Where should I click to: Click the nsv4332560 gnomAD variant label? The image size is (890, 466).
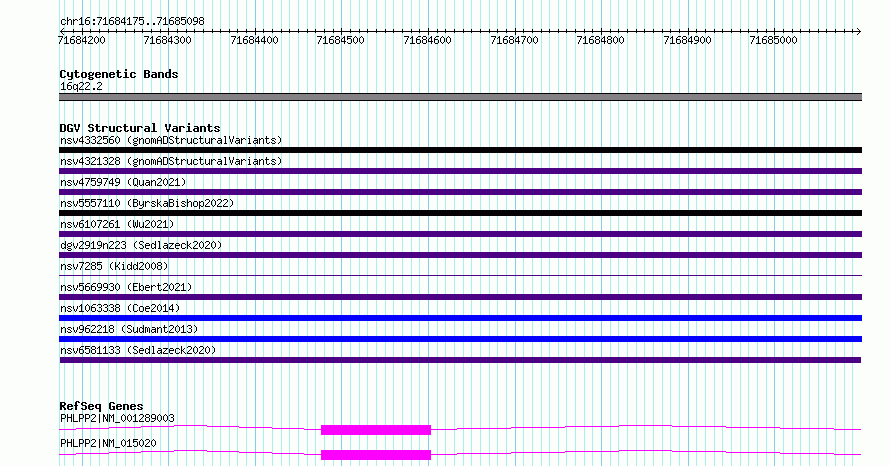pyautogui.click(x=171, y=140)
